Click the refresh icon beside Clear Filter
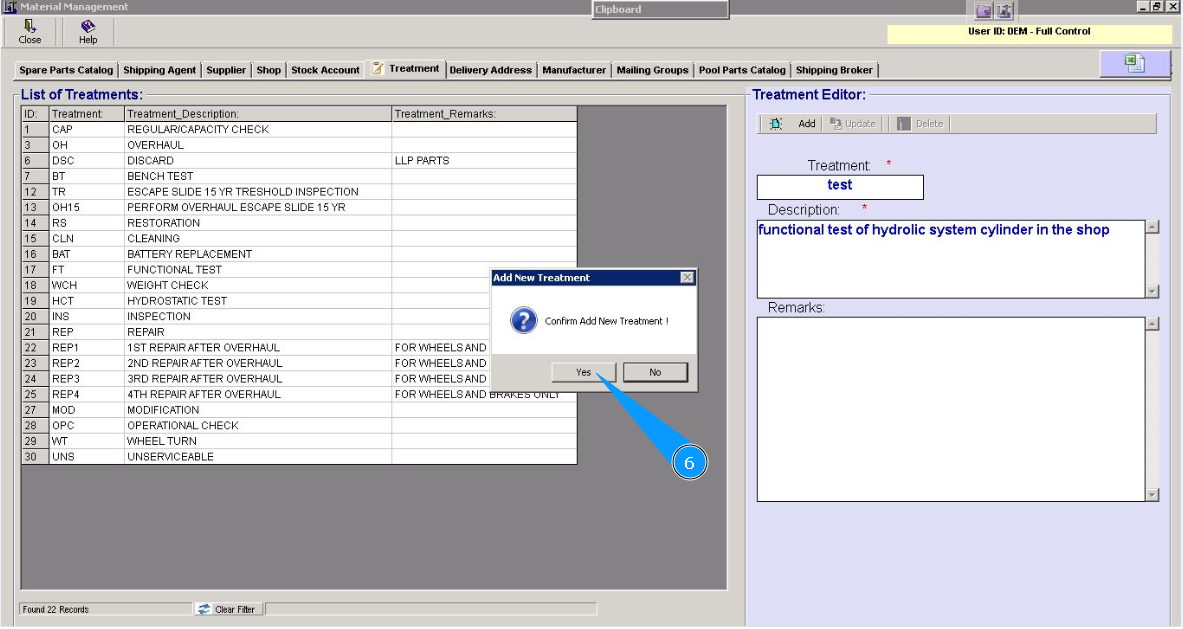This screenshot has width=1183, height=629. 204,609
